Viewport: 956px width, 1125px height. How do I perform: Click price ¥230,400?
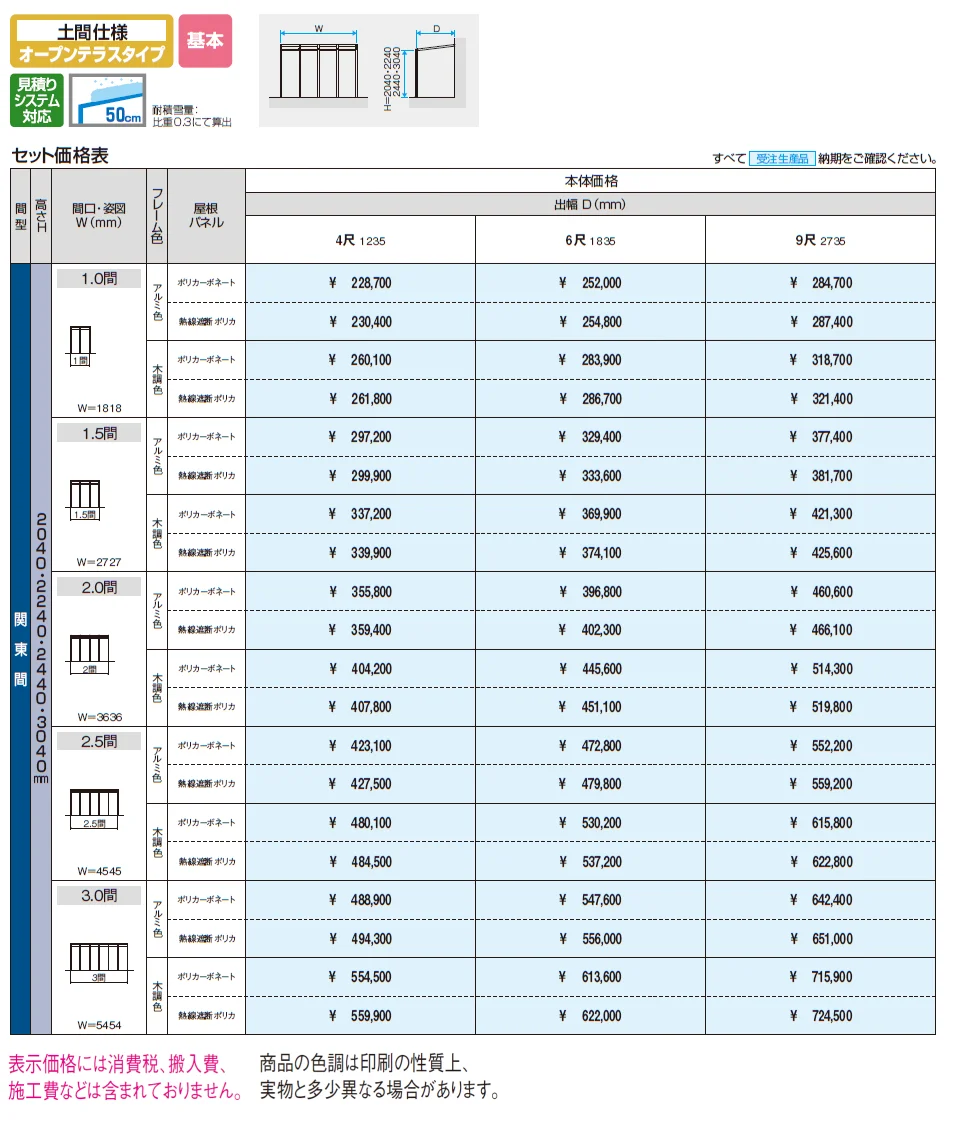click(x=360, y=322)
